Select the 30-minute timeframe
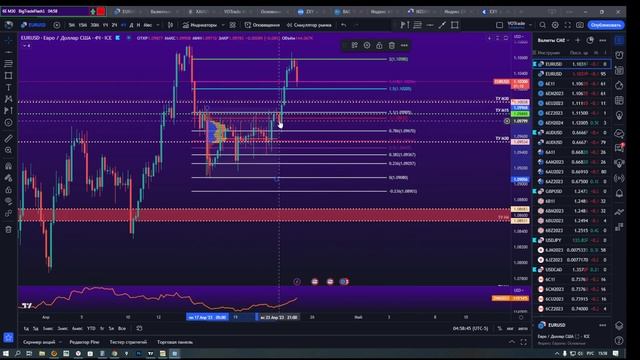The width and height of the screenshot is (640, 360). [x=94, y=25]
